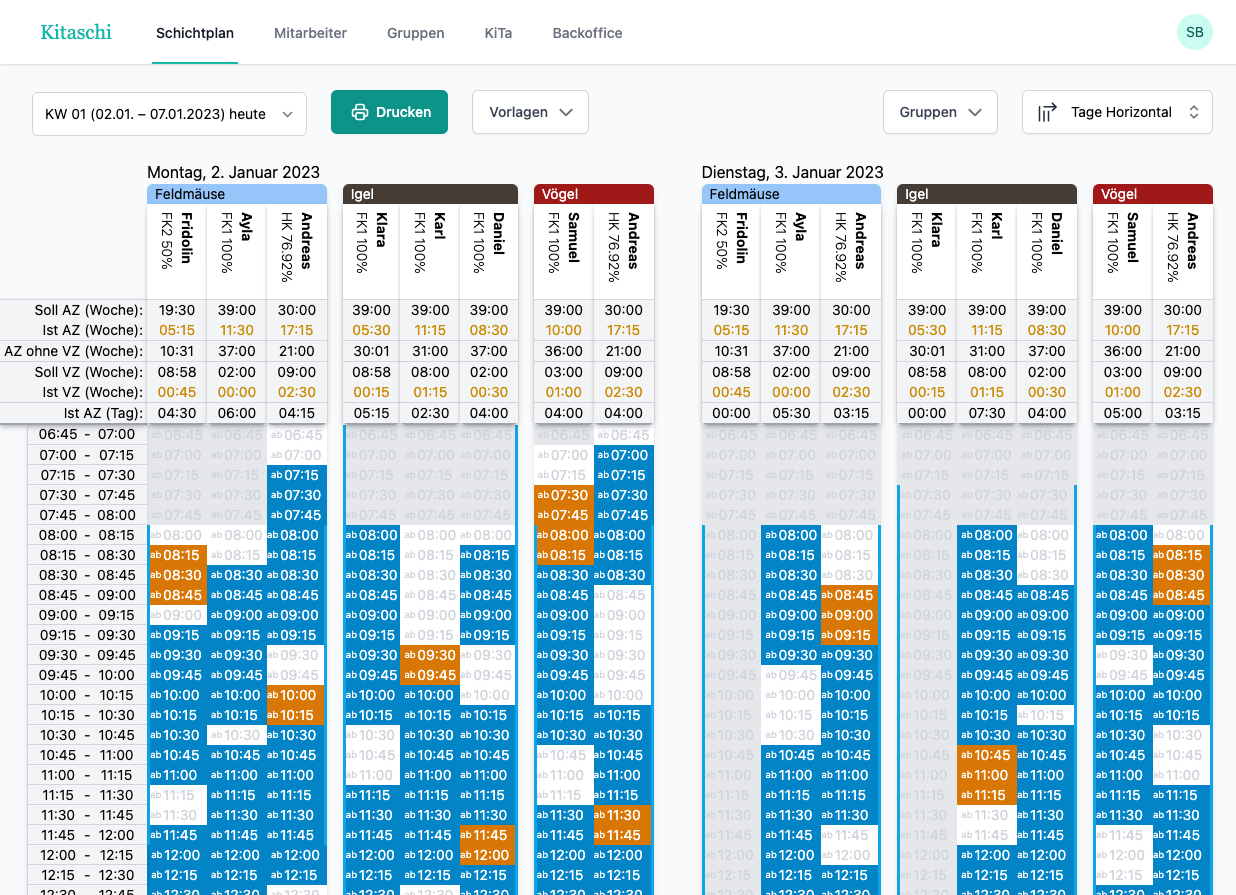Click the calendar week selector chevron
This screenshot has width=1236, height=895.
pos(288,114)
